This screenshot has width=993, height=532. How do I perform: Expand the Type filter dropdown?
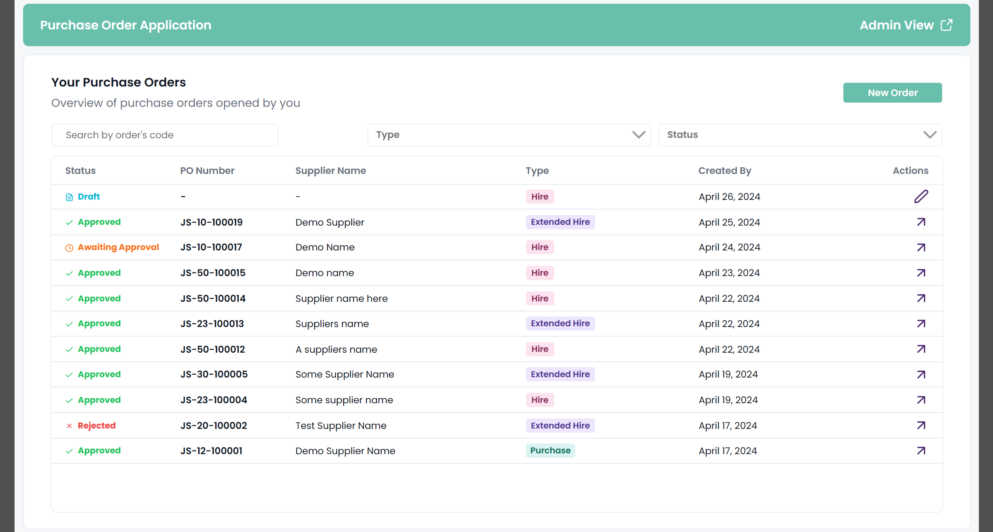(x=509, y=135)
